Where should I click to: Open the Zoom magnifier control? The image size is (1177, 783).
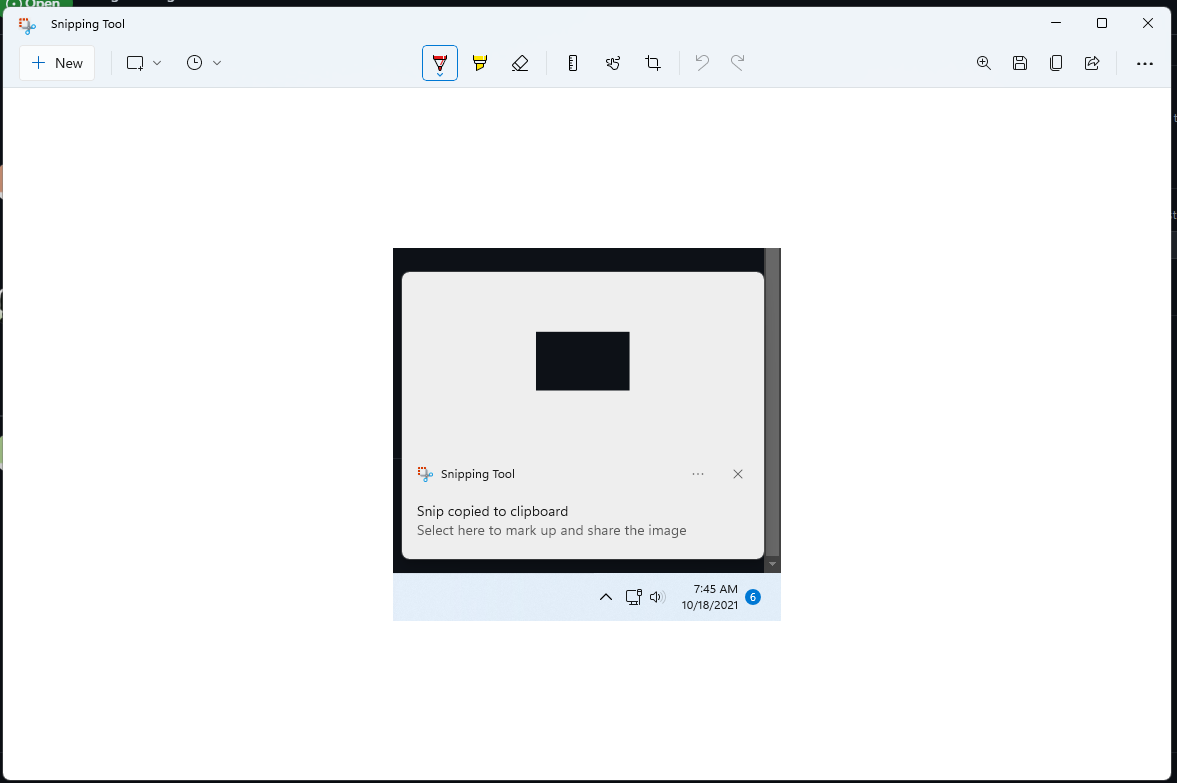tap(983, 63)
